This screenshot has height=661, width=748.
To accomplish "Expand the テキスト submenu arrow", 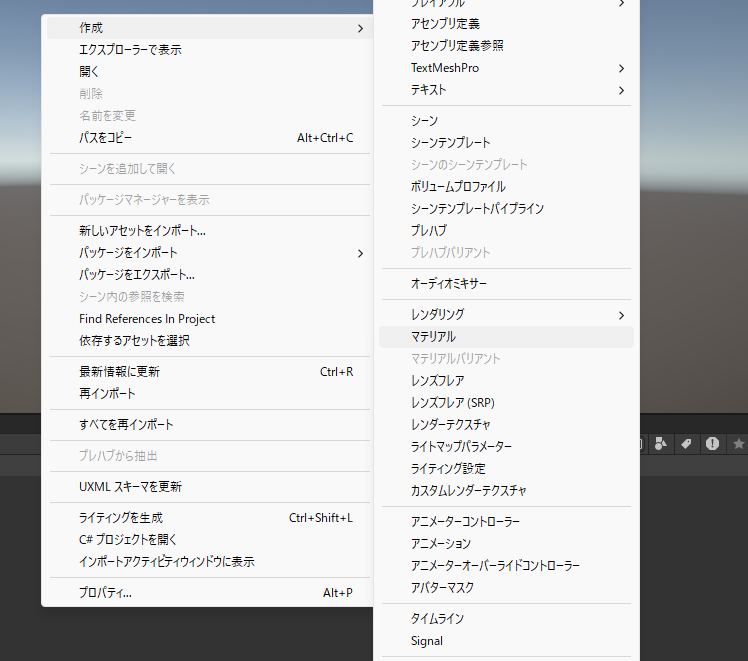I will coord(621,90).
